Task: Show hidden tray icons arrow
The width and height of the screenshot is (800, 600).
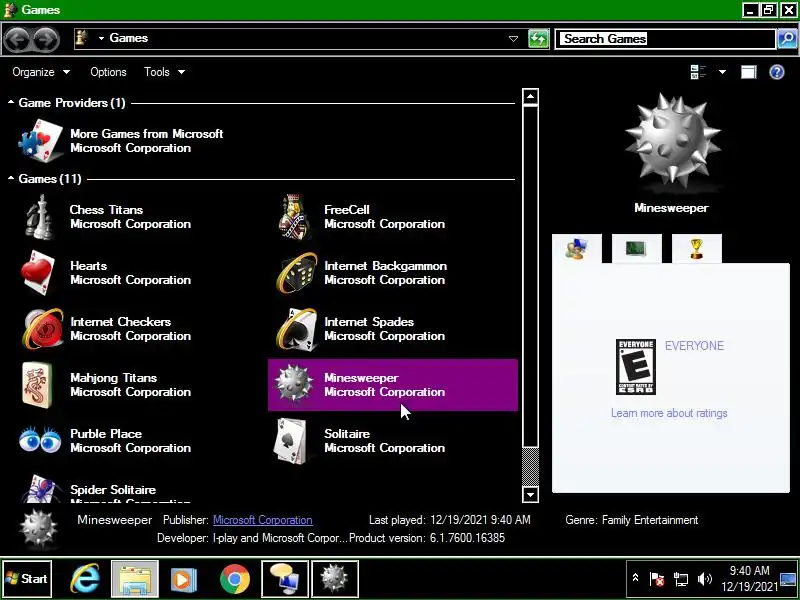Action: [x=635, y=578]
